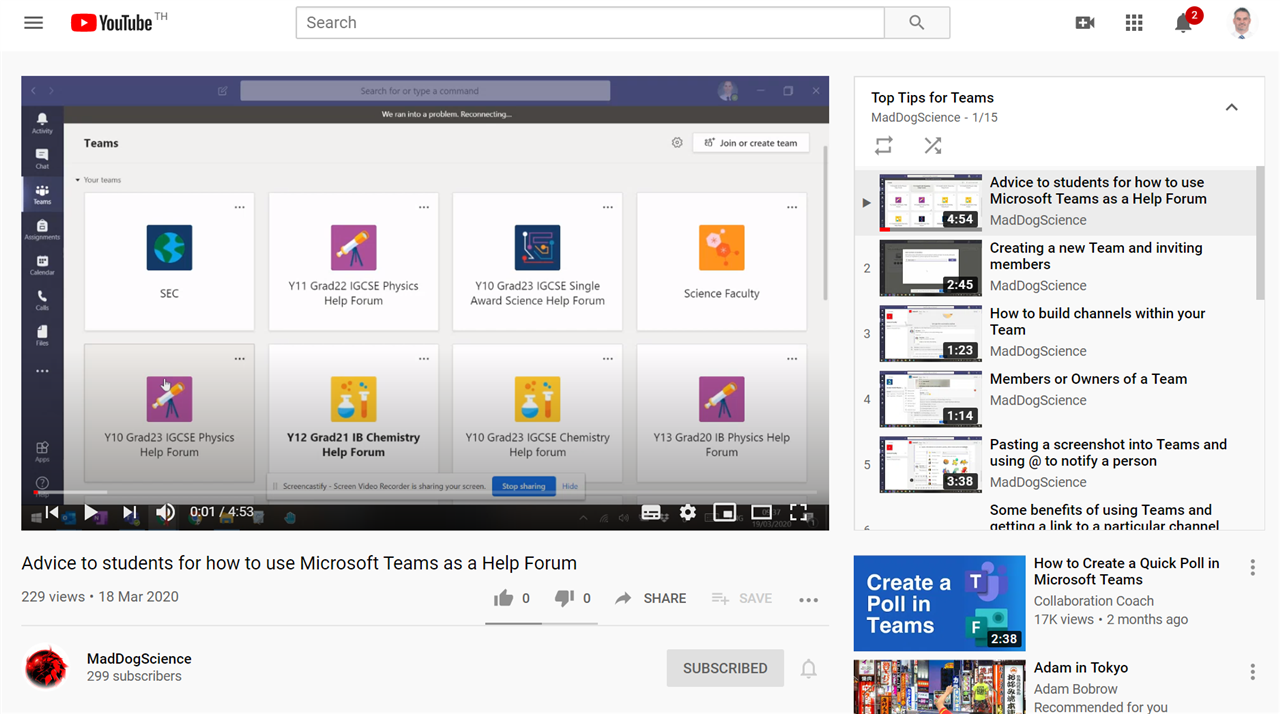Image resolution: width=1280 pixels, height=714 pixels.
Task: Seek along the red video progress bar
Action: coord(425,492)
